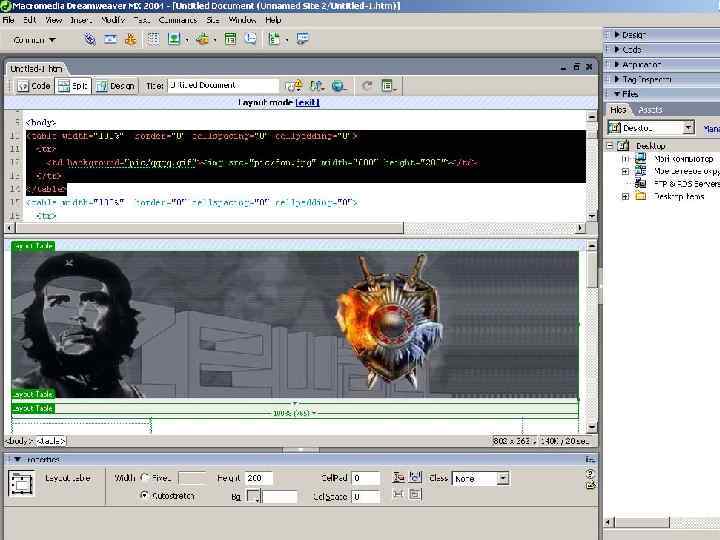Click the Insert Media icon
The width and height of the screenshot is (720, 540).
(x=202, y=39)
